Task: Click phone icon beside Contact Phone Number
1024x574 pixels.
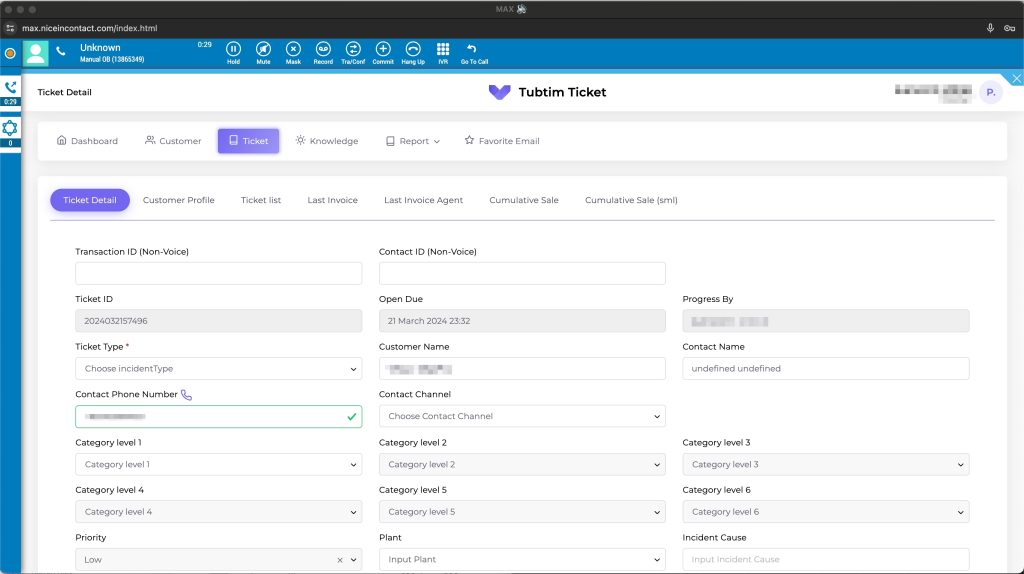Action: [186, 395]
